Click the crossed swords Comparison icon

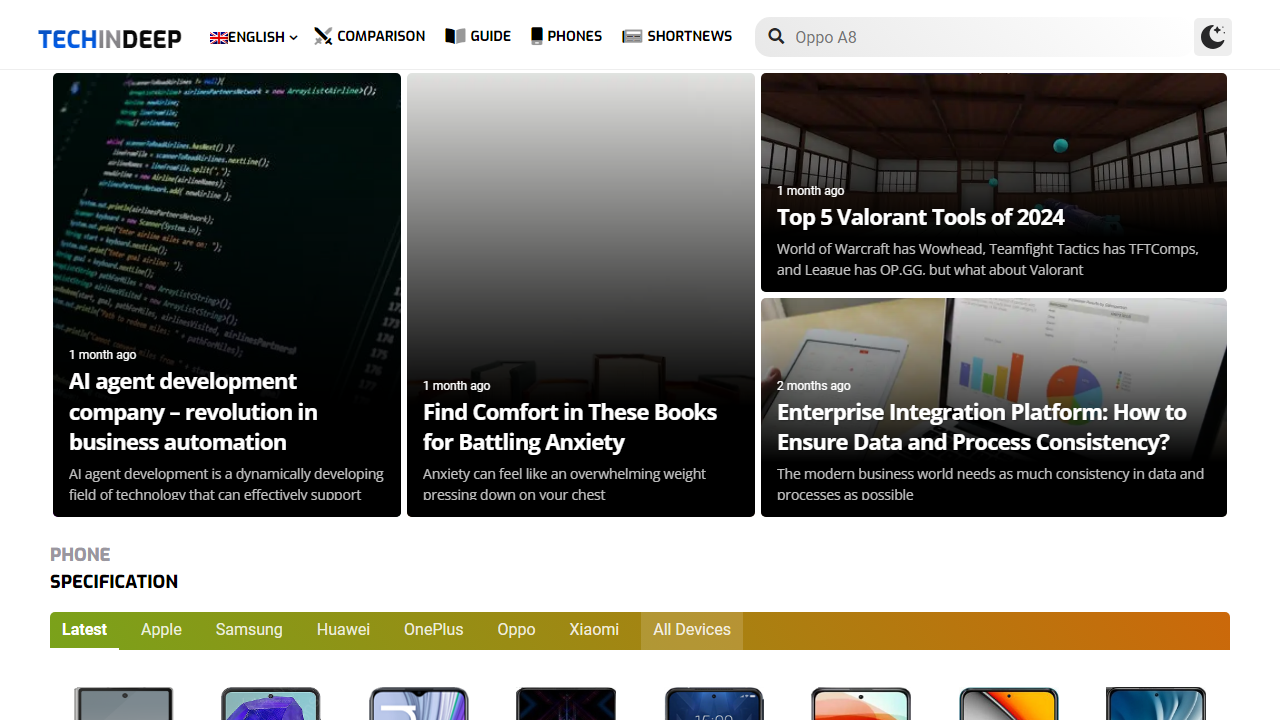[323, 37]
